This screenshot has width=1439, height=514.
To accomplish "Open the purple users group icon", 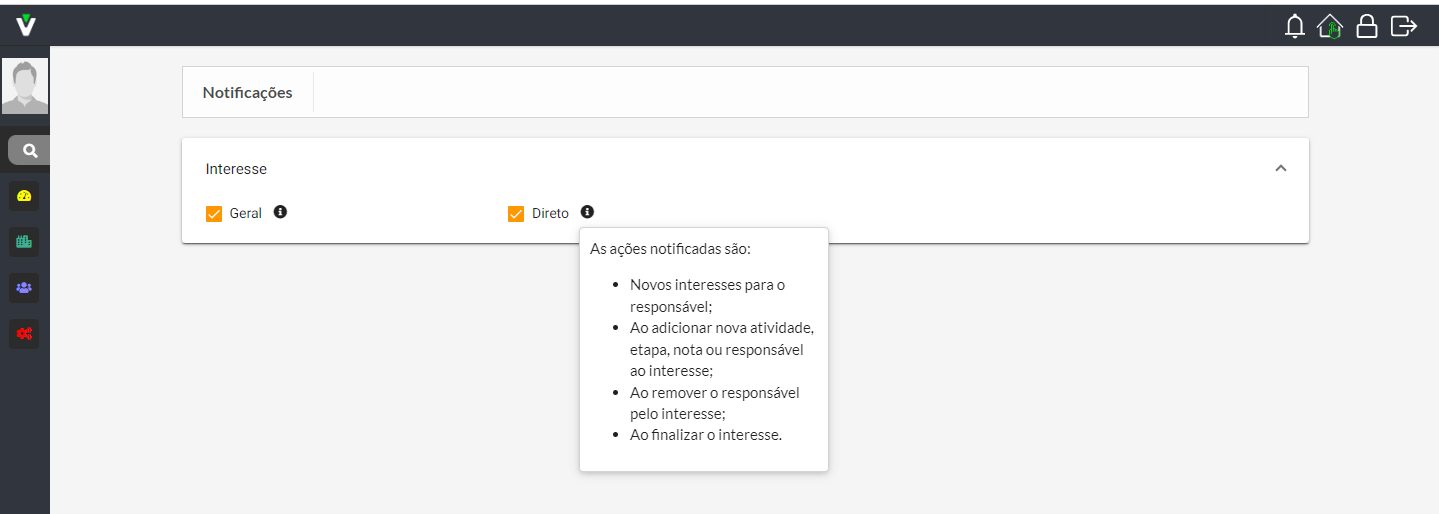I will (24, 287).
